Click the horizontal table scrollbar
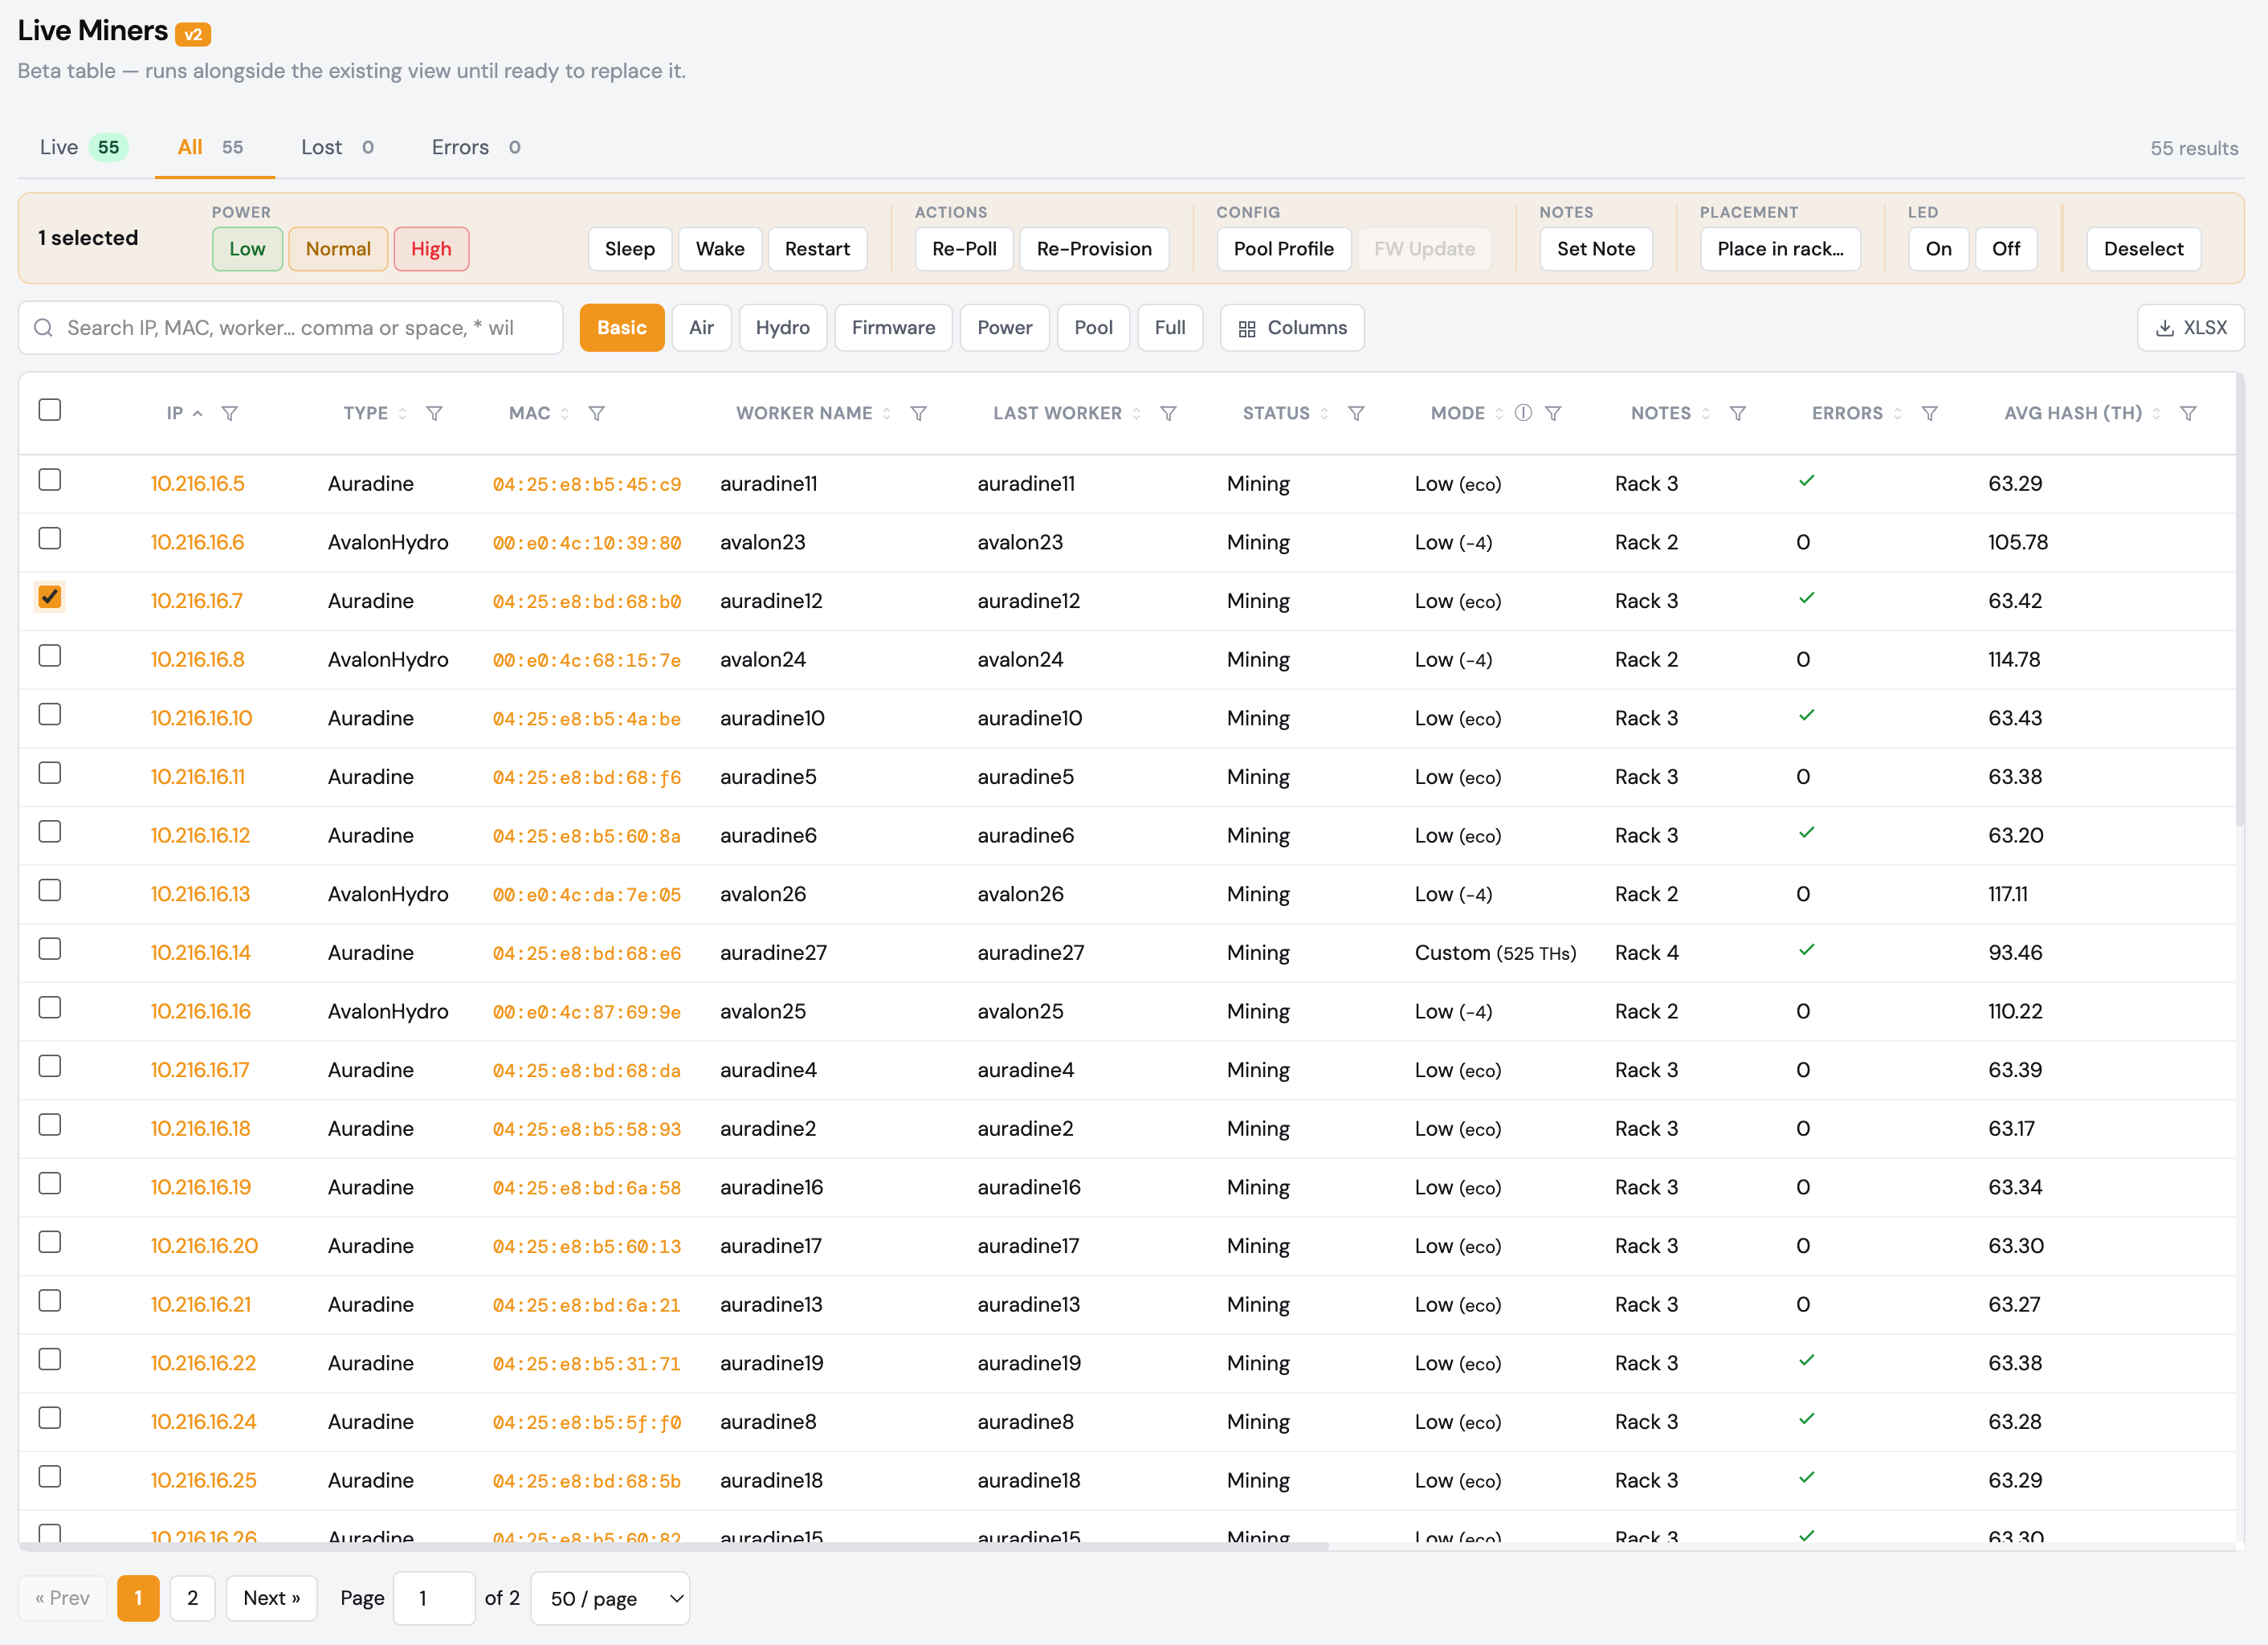The image size is (2268, 1645). [674, 1547]
